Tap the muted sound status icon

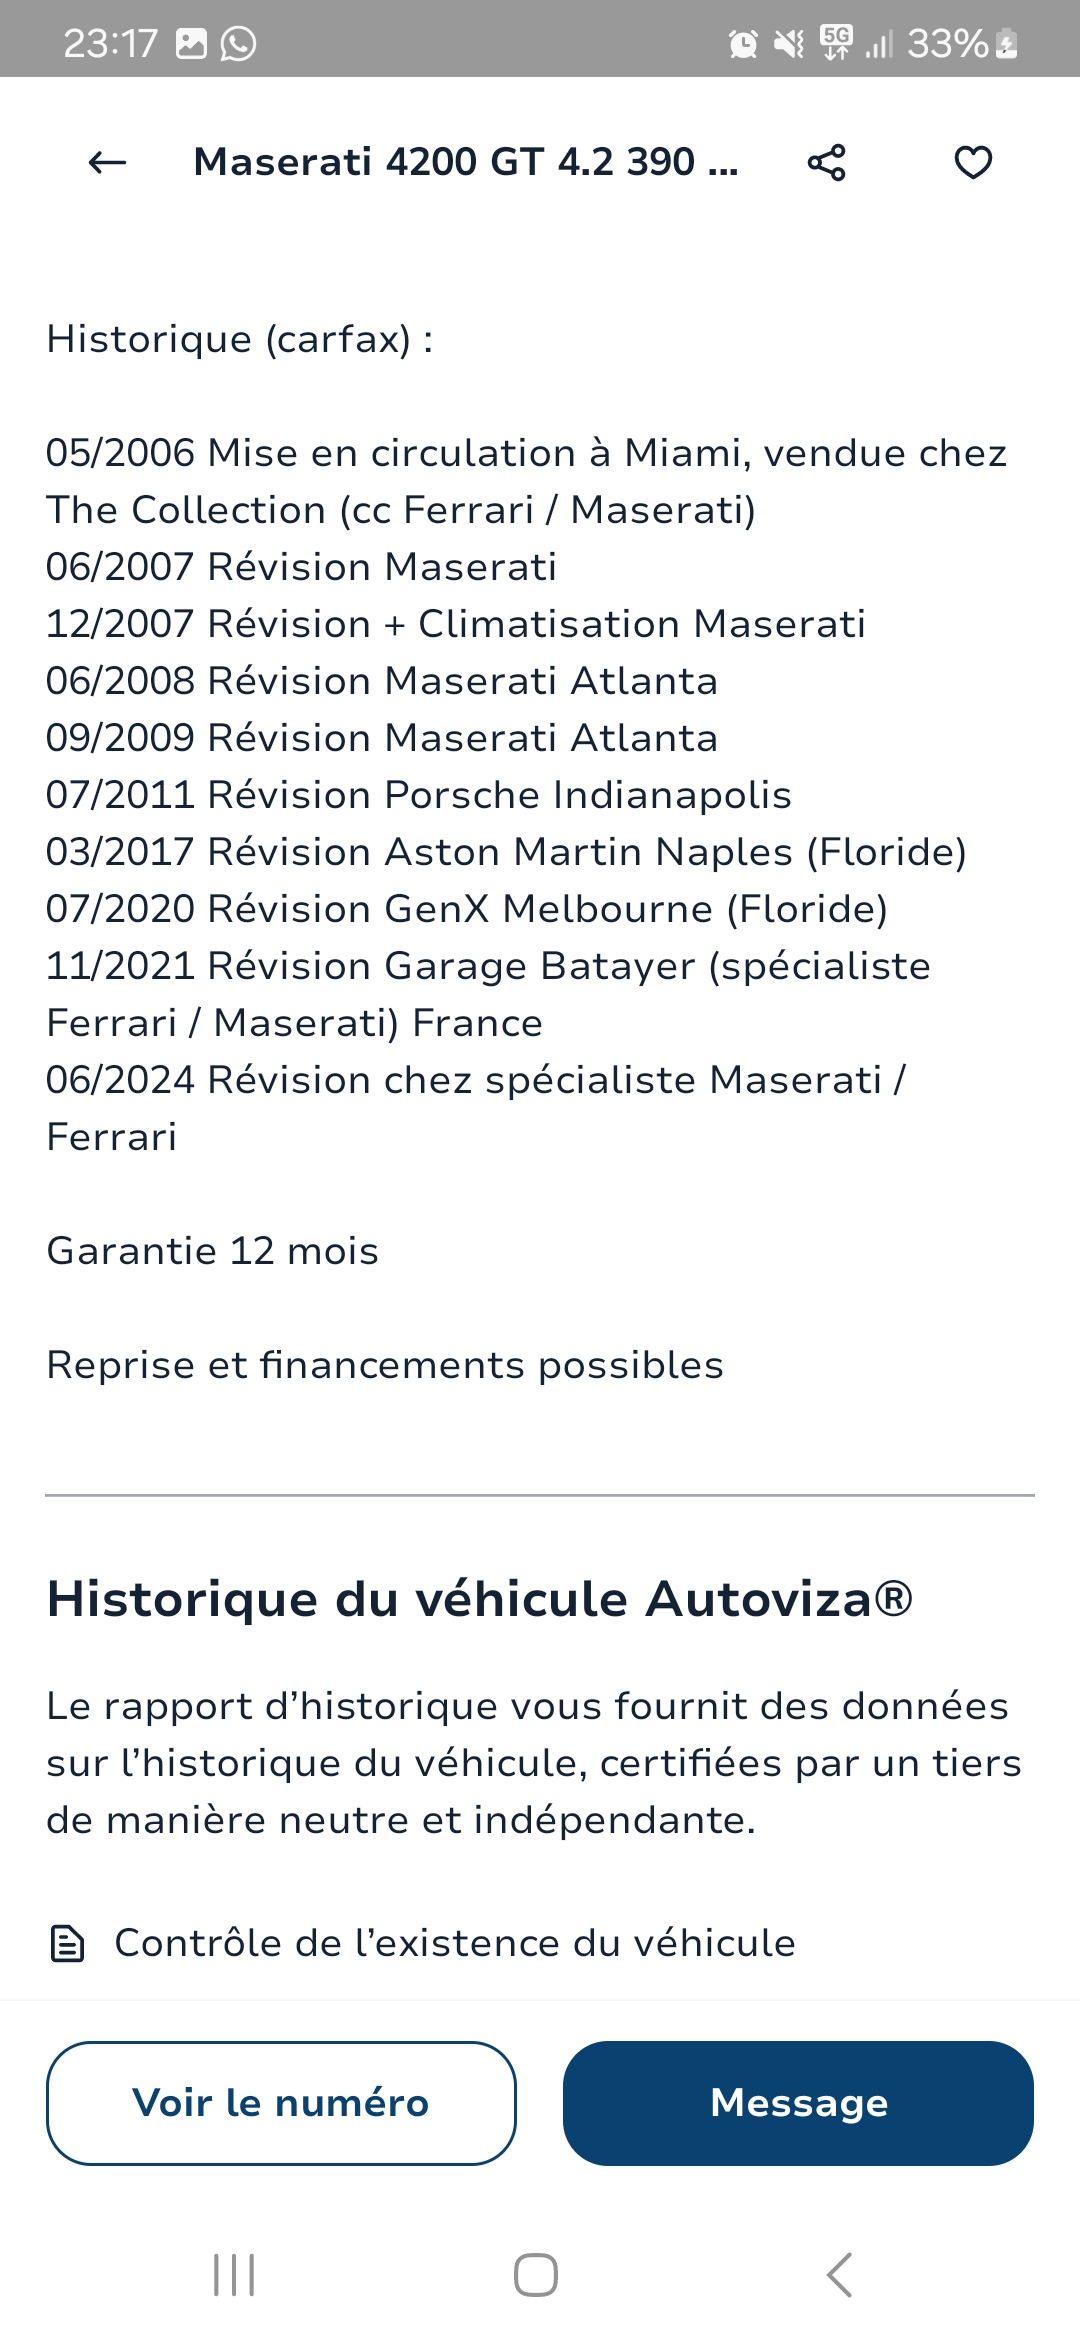click(x=789, y=43)
